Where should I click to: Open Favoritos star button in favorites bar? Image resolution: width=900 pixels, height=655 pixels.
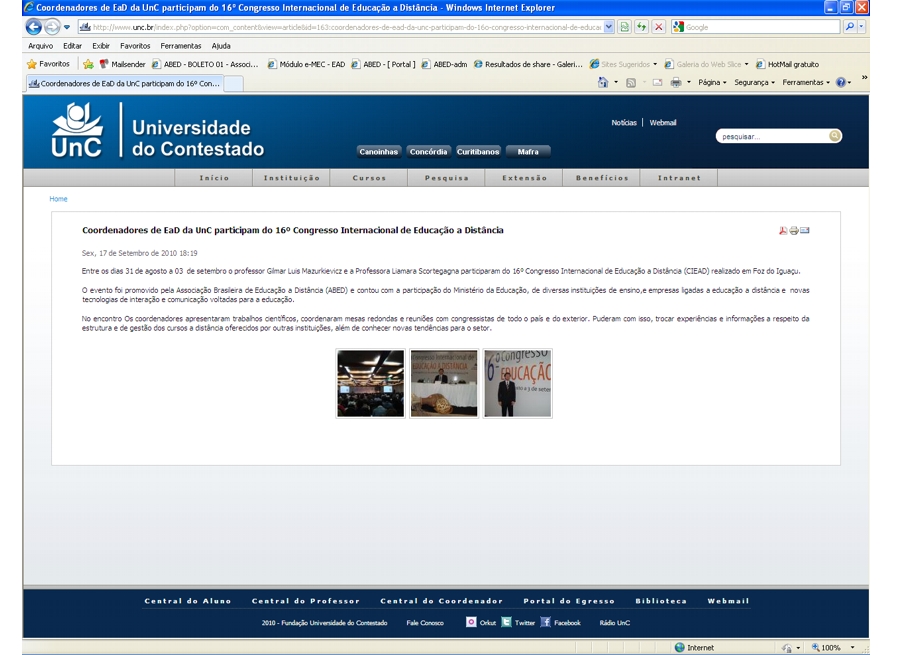(x=48, y=64)
